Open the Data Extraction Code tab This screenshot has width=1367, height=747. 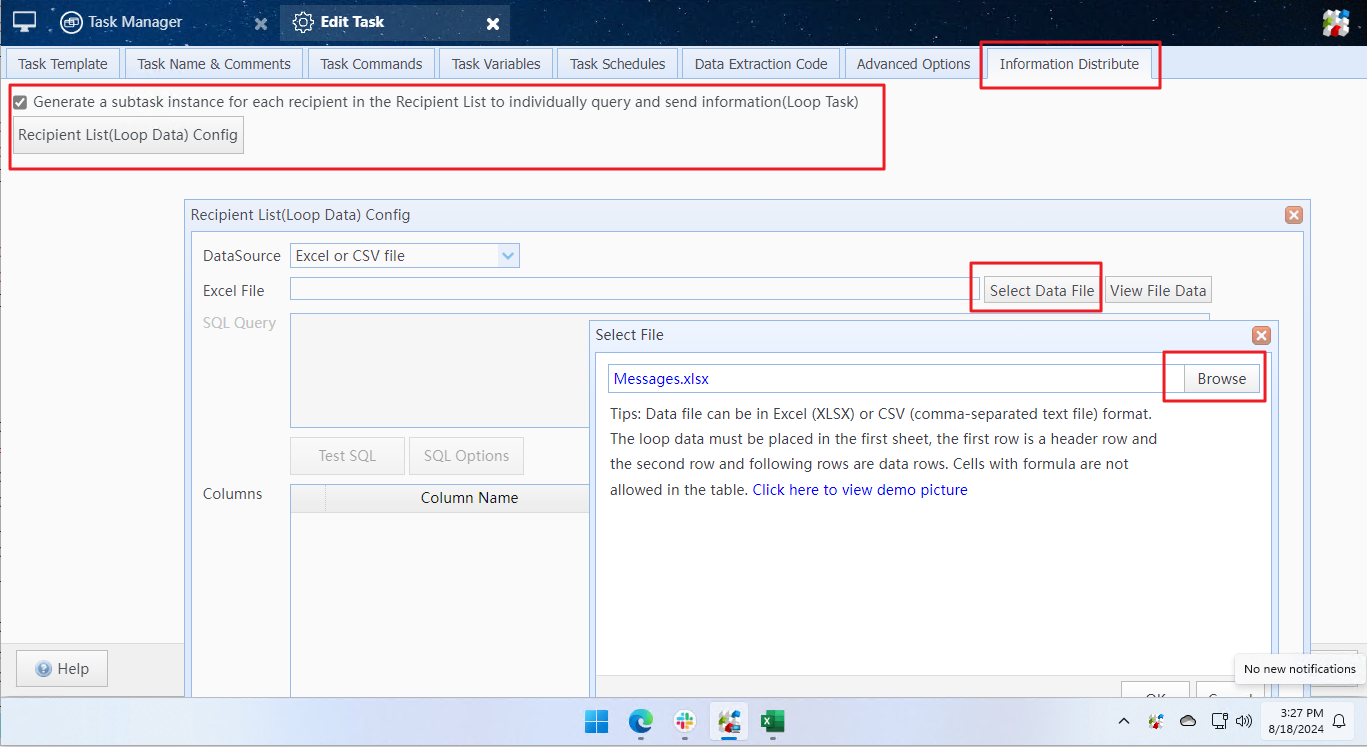click(761, 64)
